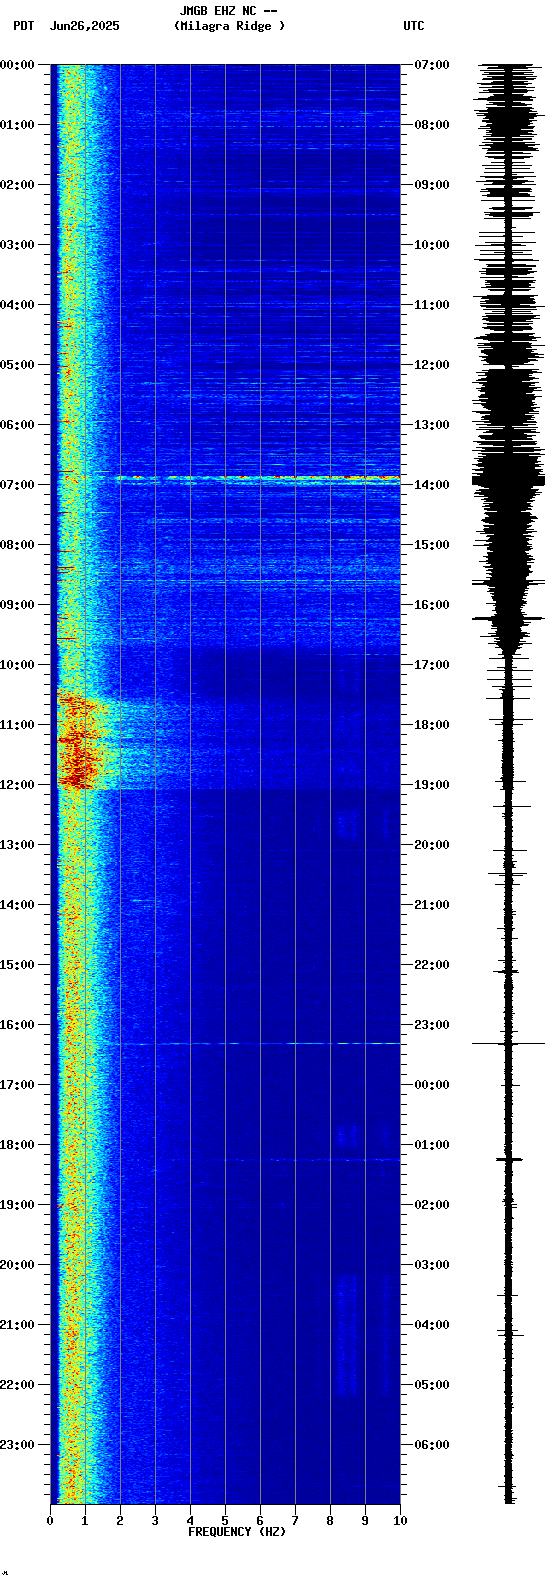Click the '0' frequency axis tick label

click(50, 1521)
